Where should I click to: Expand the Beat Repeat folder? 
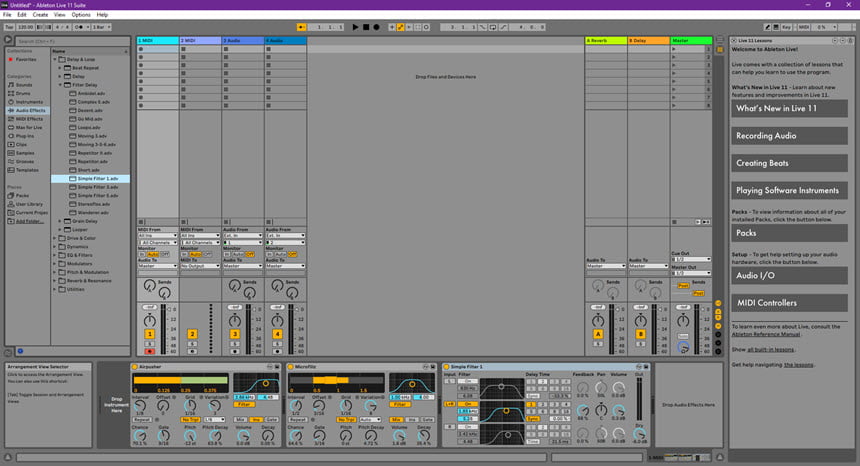click(60, 68)
